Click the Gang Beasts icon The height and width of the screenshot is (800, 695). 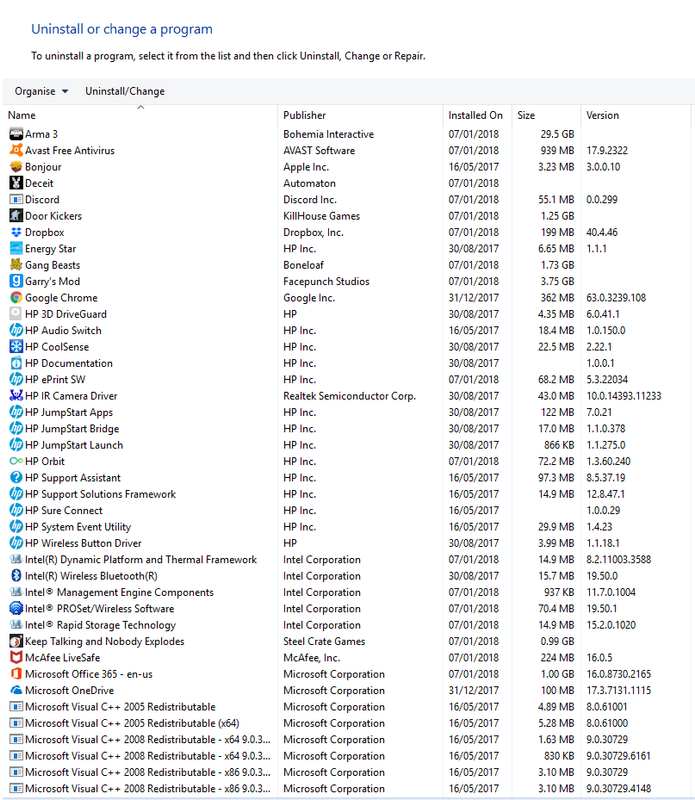click(16, 265)
